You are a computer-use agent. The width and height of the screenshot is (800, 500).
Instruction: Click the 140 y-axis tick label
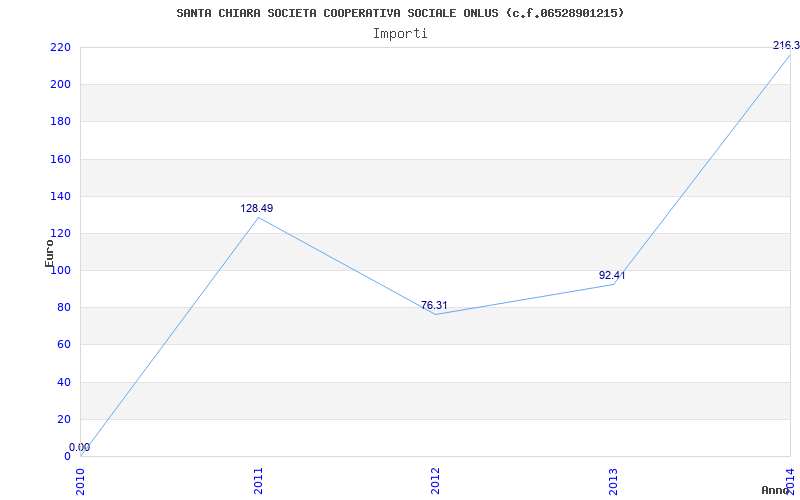(60, 196)
